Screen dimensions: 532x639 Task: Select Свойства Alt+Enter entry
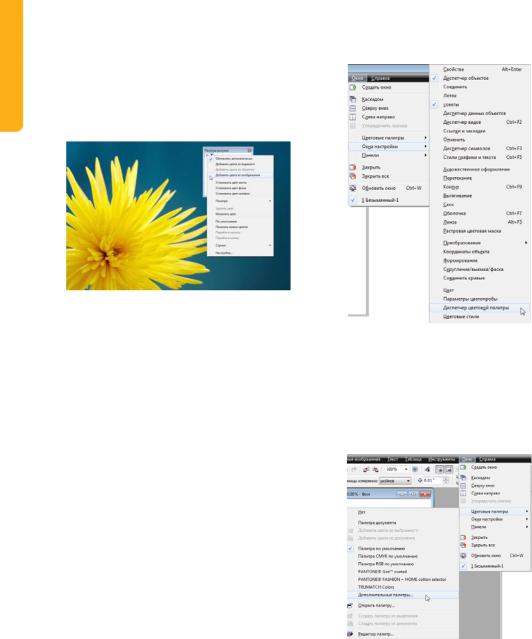pyautogui.click(x=480, y=69)
